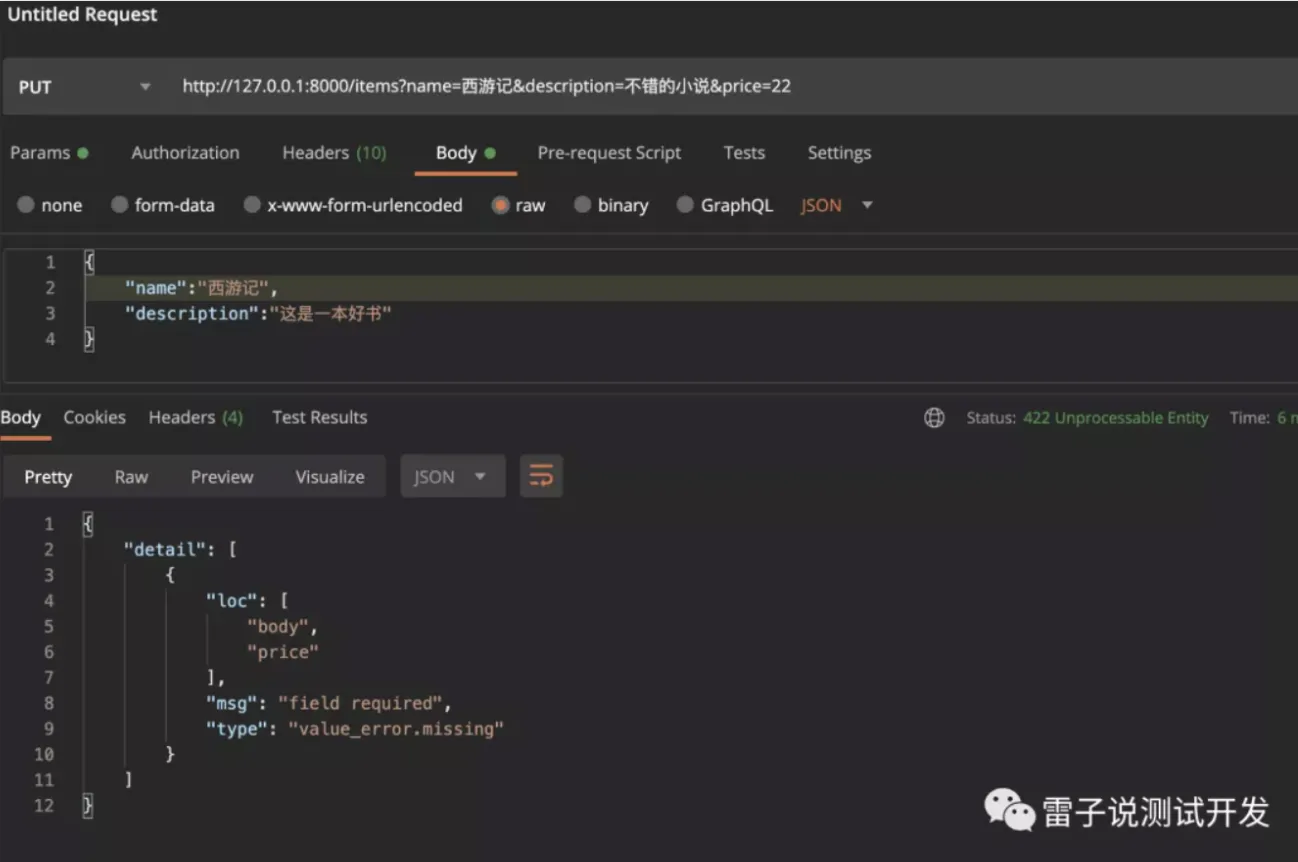Viewport: 1298px width, 862px height.
Task: Open the response Cookies tab
Action: pos(95,418)
